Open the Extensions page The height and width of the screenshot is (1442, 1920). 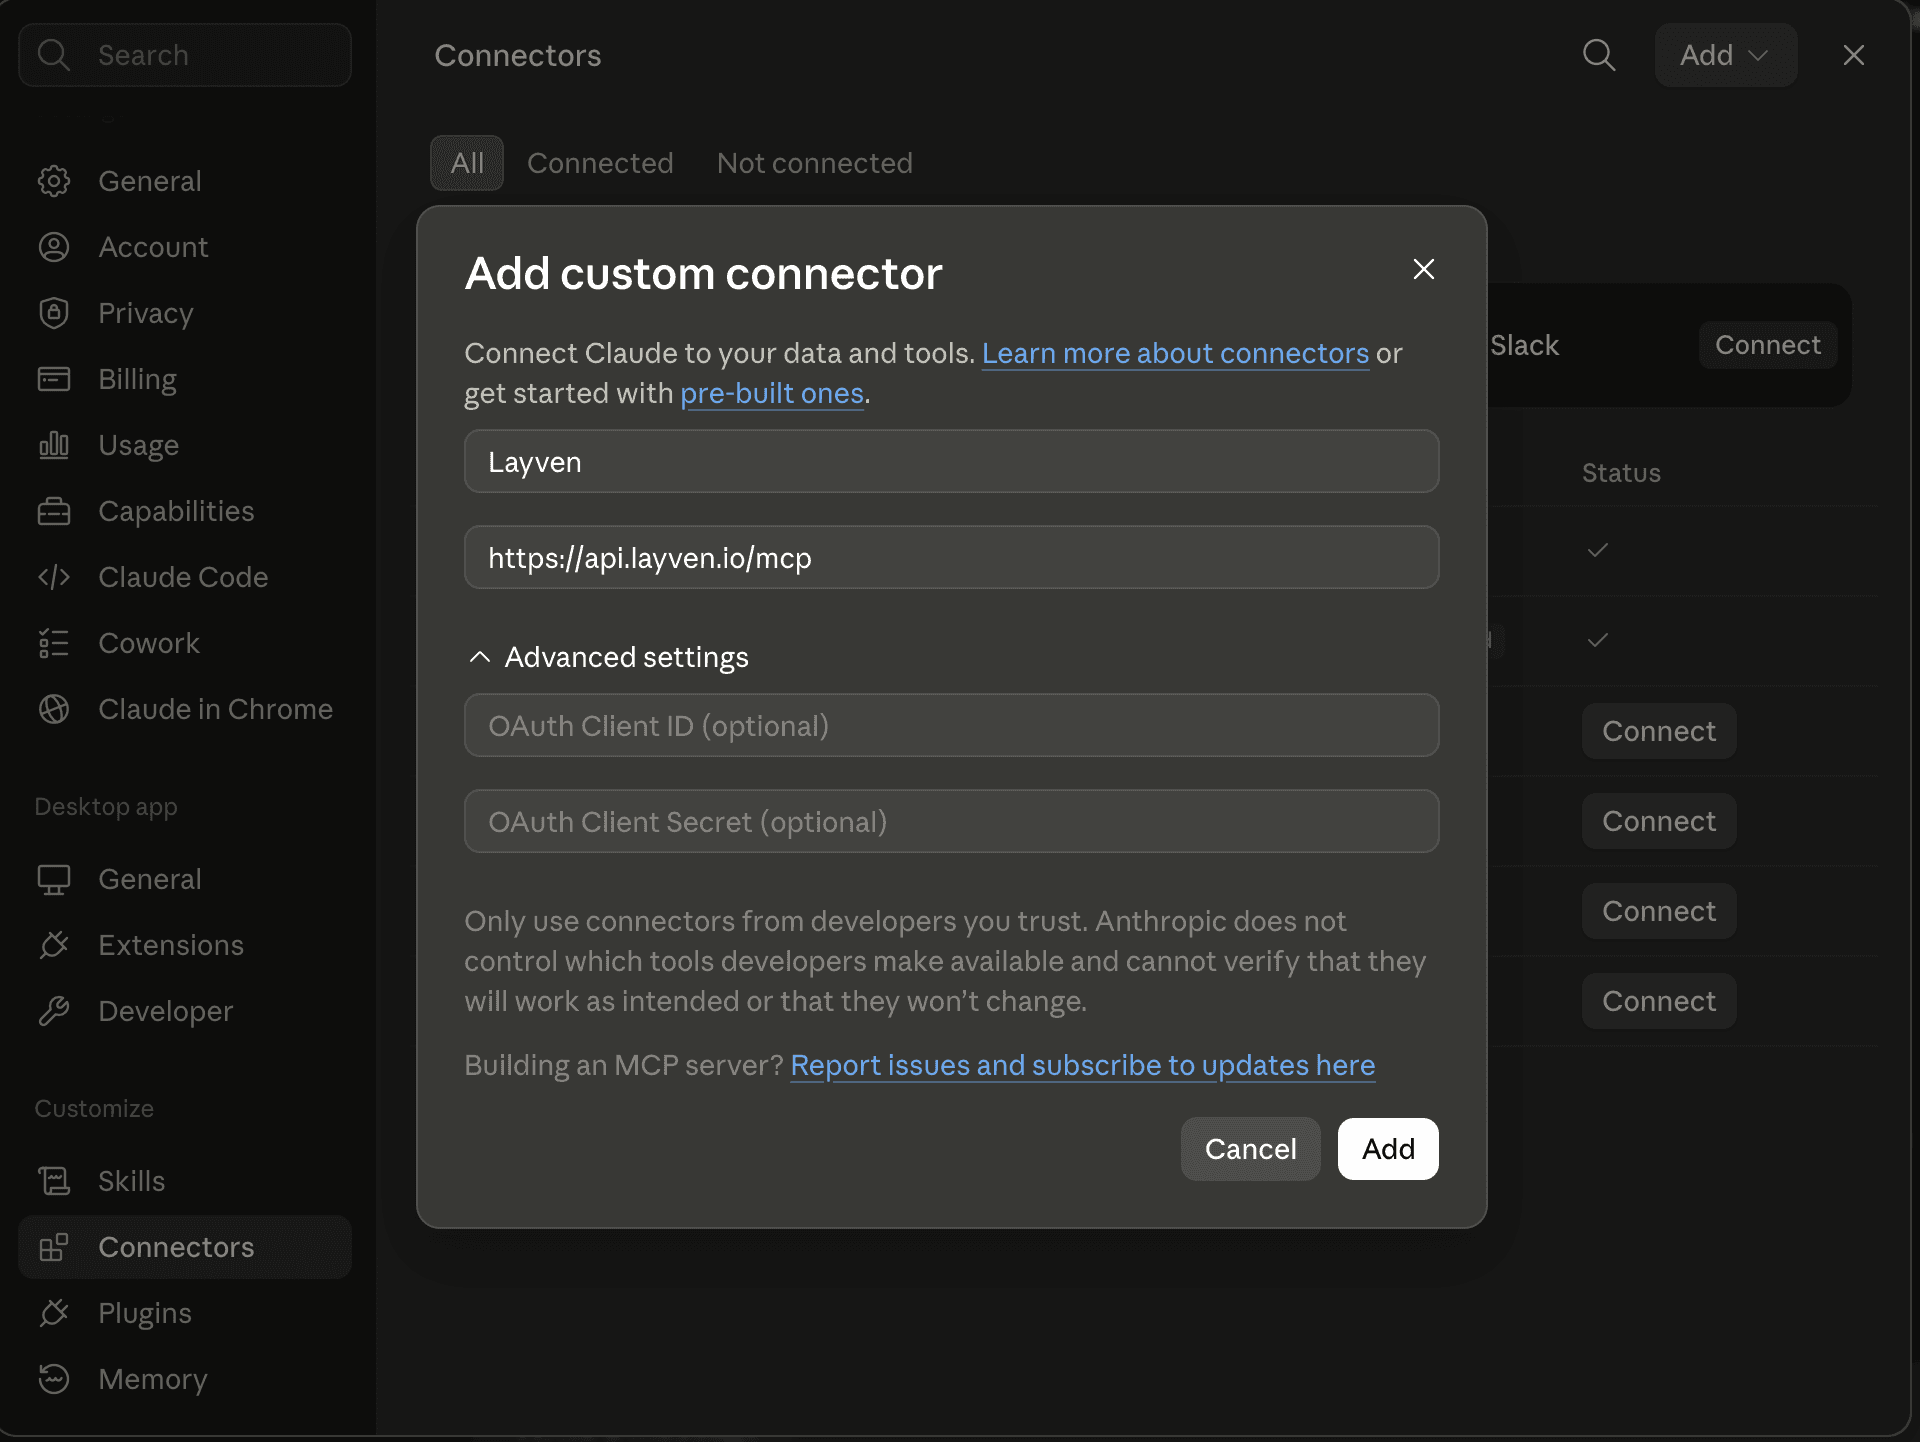(185, 945)
